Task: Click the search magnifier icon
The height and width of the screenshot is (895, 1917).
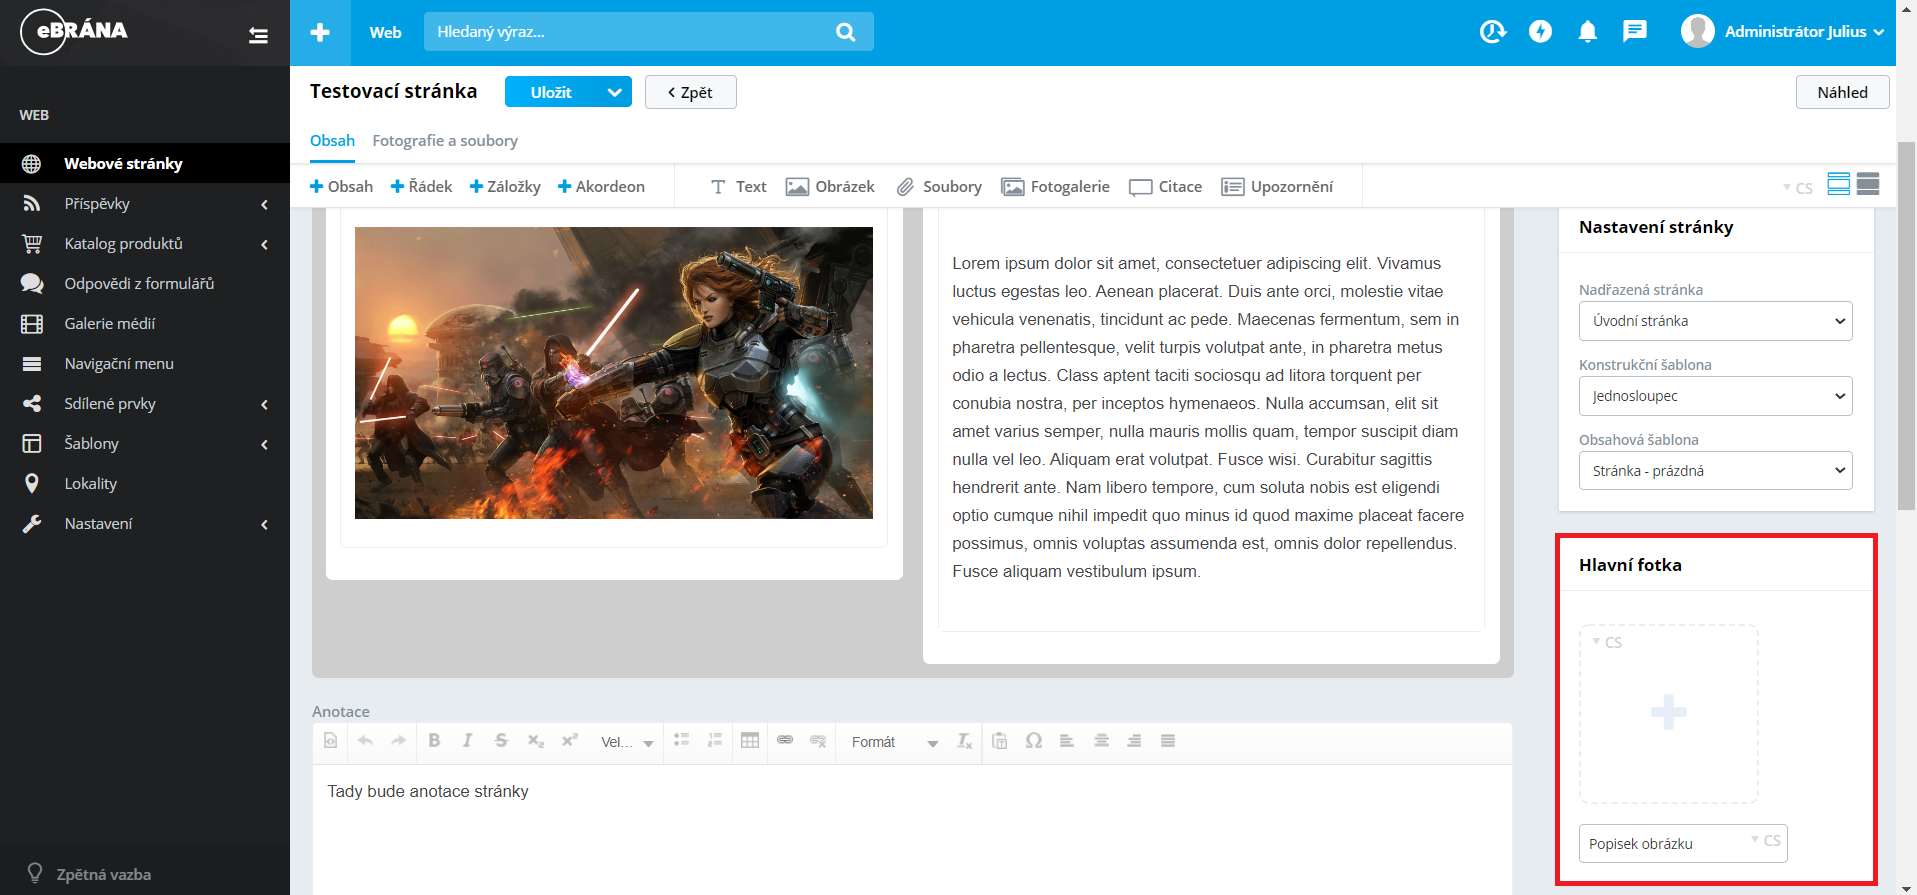Action: coord(846,32)
